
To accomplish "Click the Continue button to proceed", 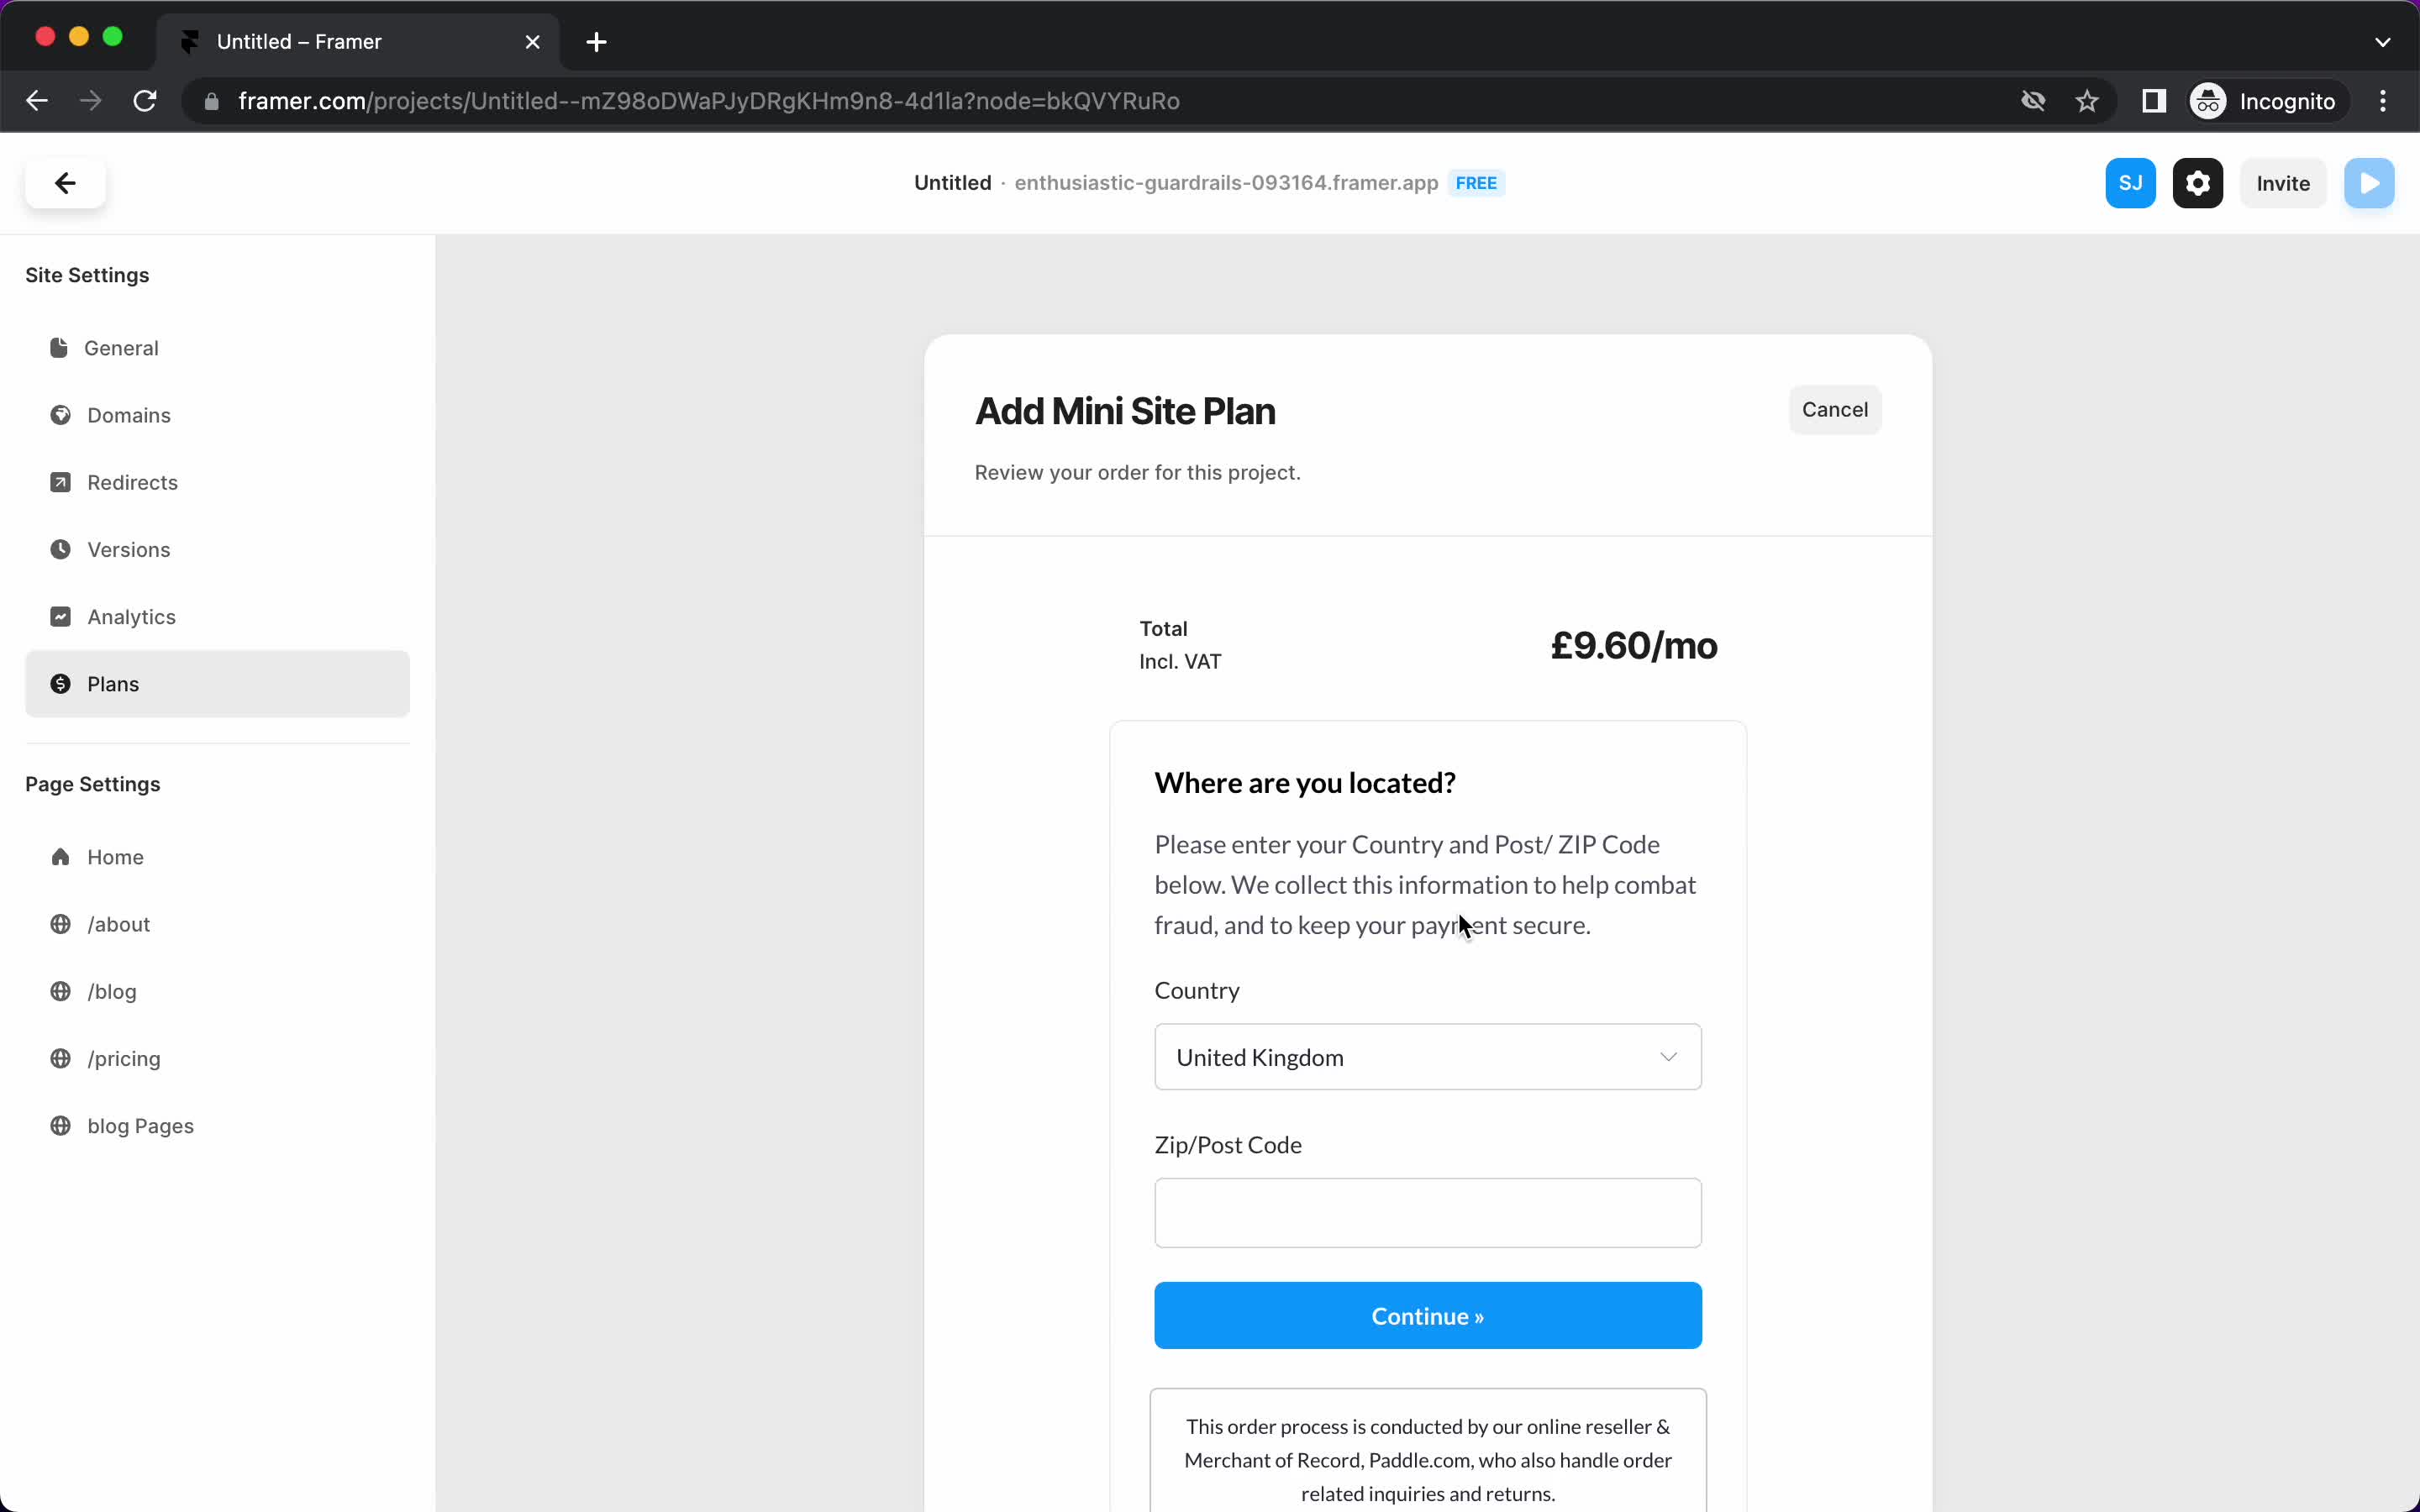I will (1427, 1315).
